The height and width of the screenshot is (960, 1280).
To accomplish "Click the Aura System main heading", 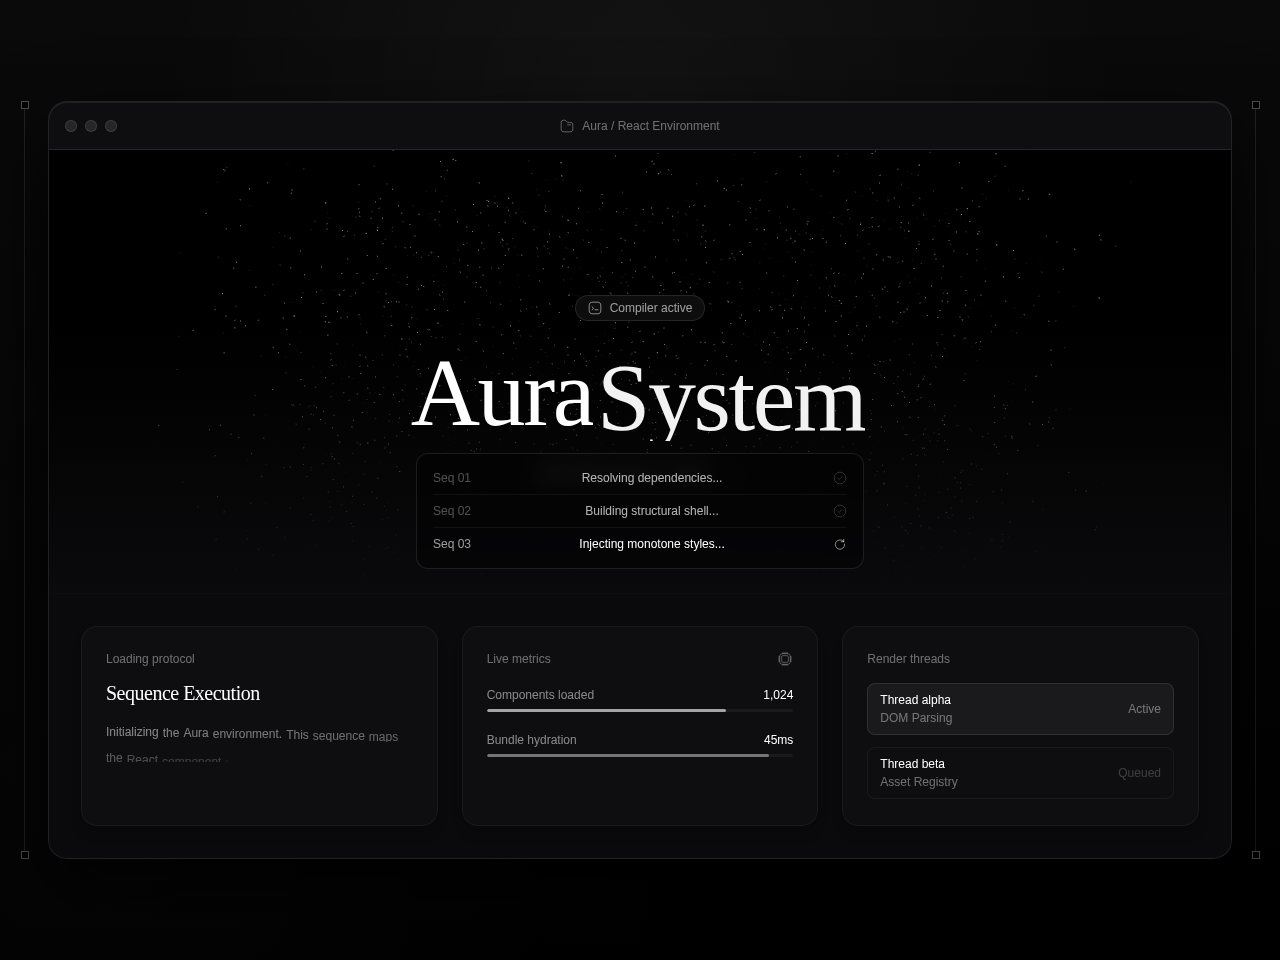I will pyautogui.click(x=639, y=397).
